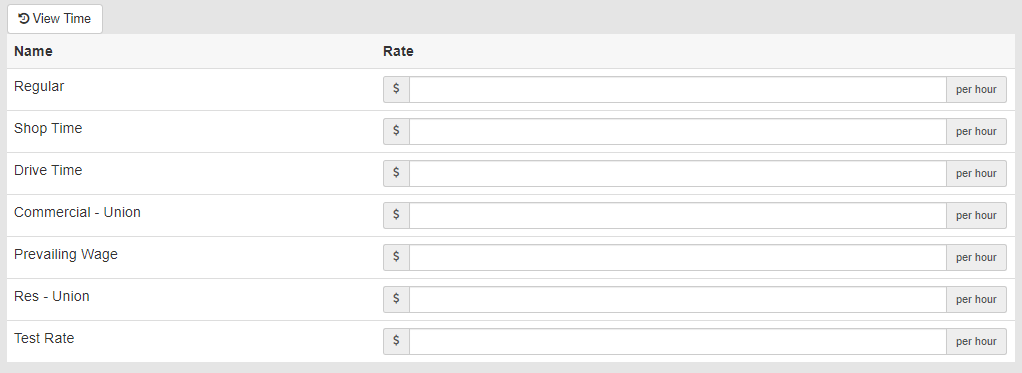1022x373 pixels.
Task: Click the per hour label for Regular
Action: [976, 89]
